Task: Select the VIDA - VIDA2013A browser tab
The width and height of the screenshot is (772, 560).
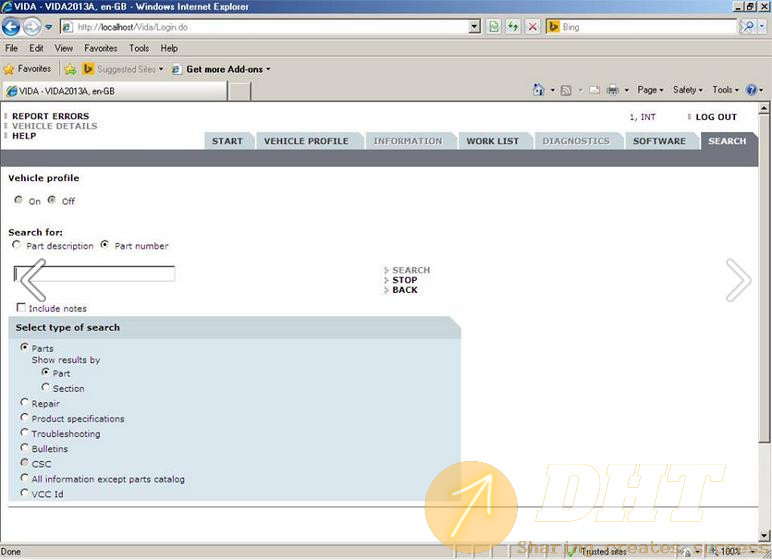Action: click(116, 91)
